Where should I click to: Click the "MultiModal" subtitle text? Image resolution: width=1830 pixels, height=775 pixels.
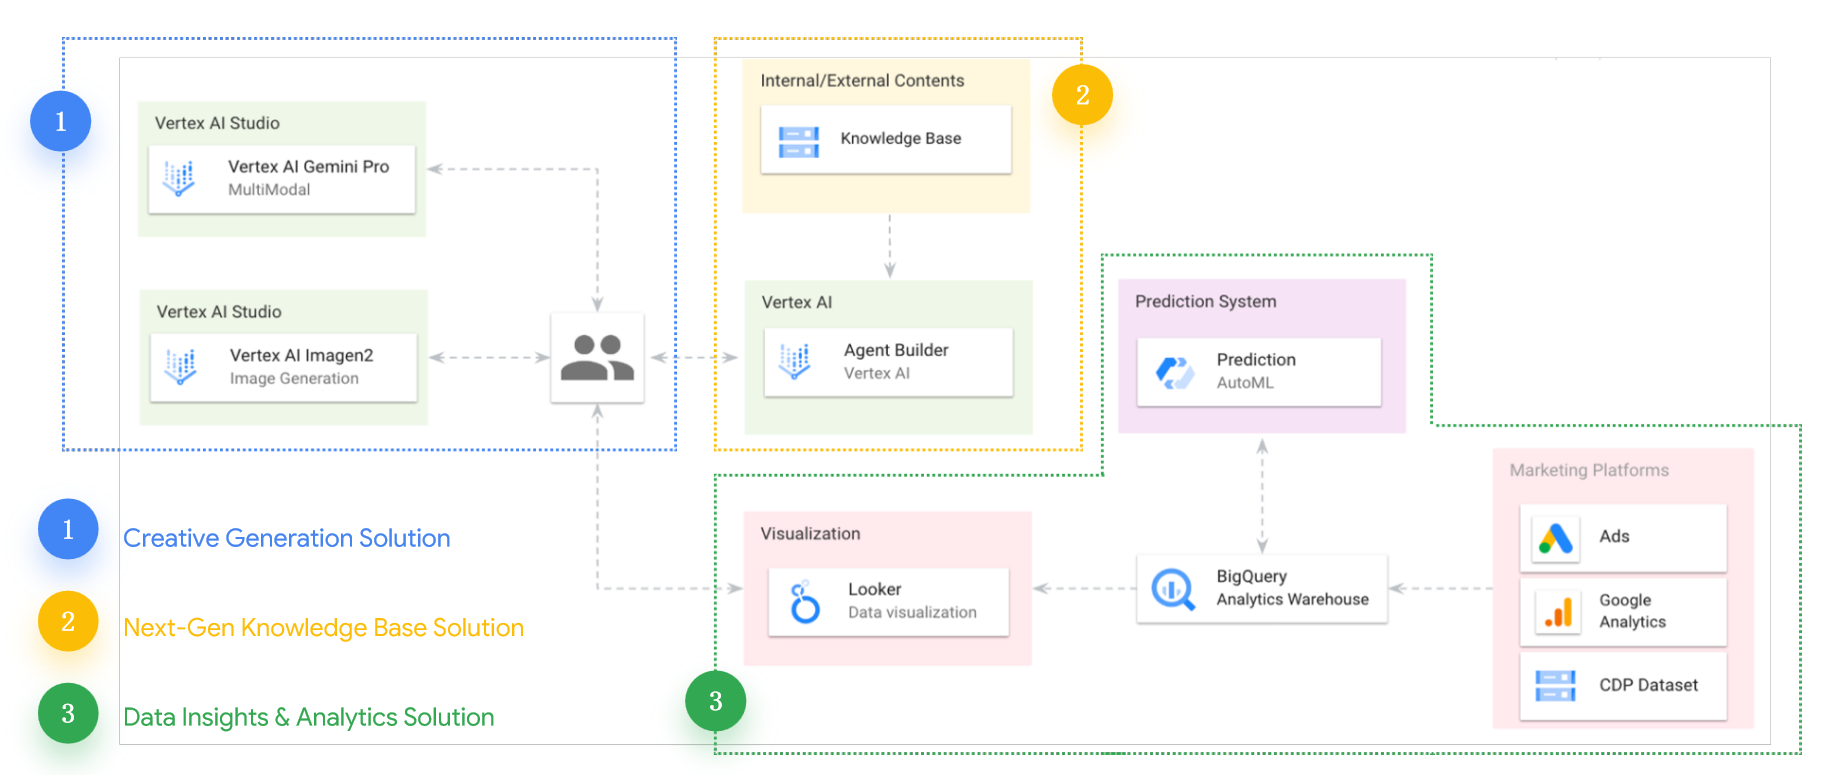pos(269,190)
